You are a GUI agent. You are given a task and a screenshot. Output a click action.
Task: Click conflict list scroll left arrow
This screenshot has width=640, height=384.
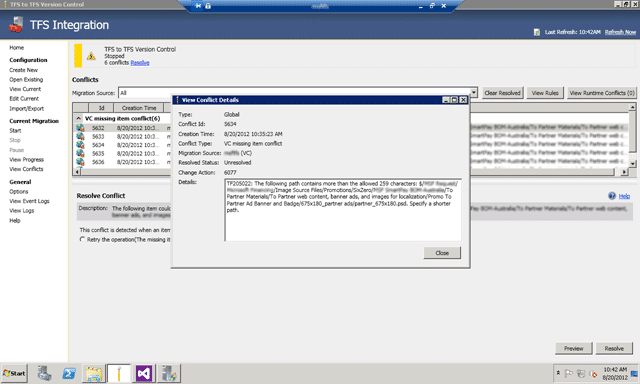77,172
